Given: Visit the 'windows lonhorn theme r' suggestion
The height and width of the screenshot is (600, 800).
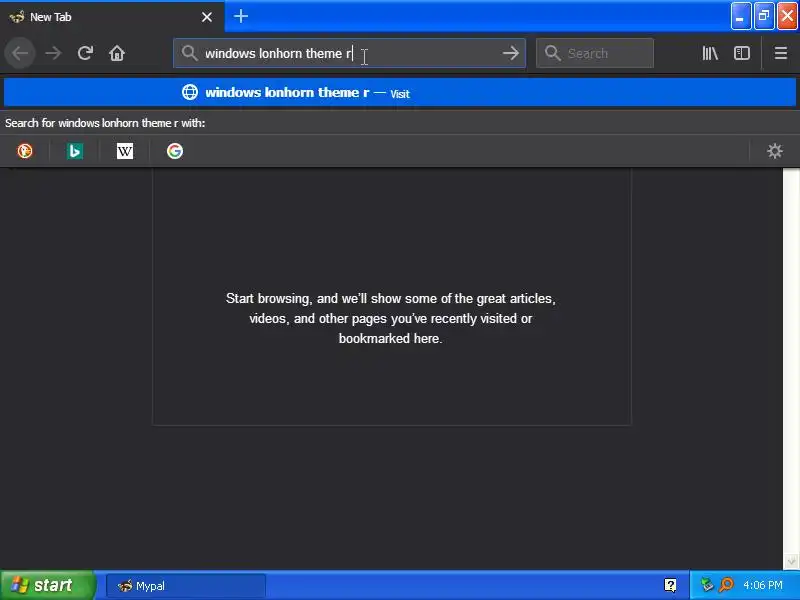Looking at the screenshot, I should tap(399, 93).
